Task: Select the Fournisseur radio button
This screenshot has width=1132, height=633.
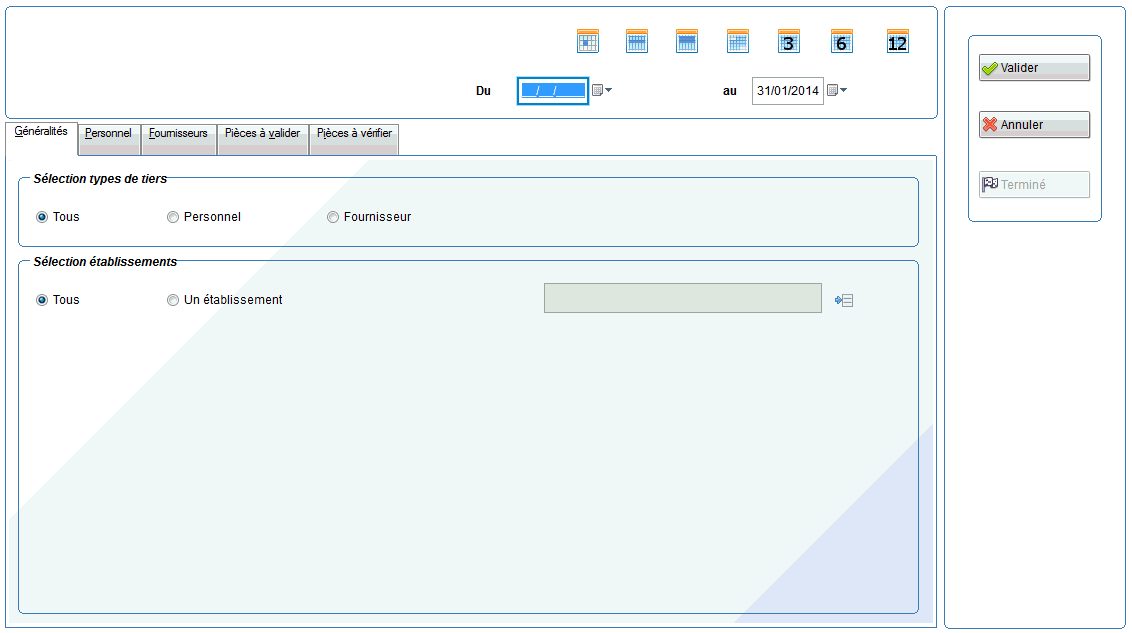Action: 333,217
